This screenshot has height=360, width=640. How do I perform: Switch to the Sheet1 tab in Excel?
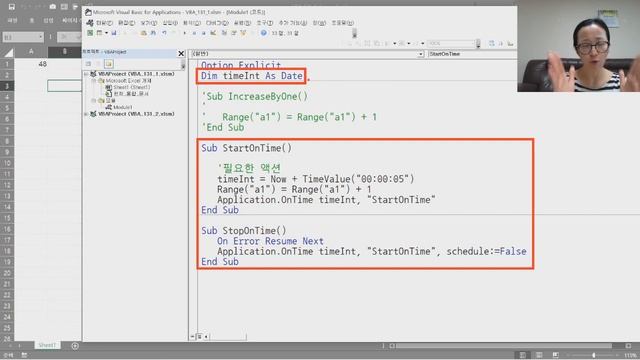[47, 345]
